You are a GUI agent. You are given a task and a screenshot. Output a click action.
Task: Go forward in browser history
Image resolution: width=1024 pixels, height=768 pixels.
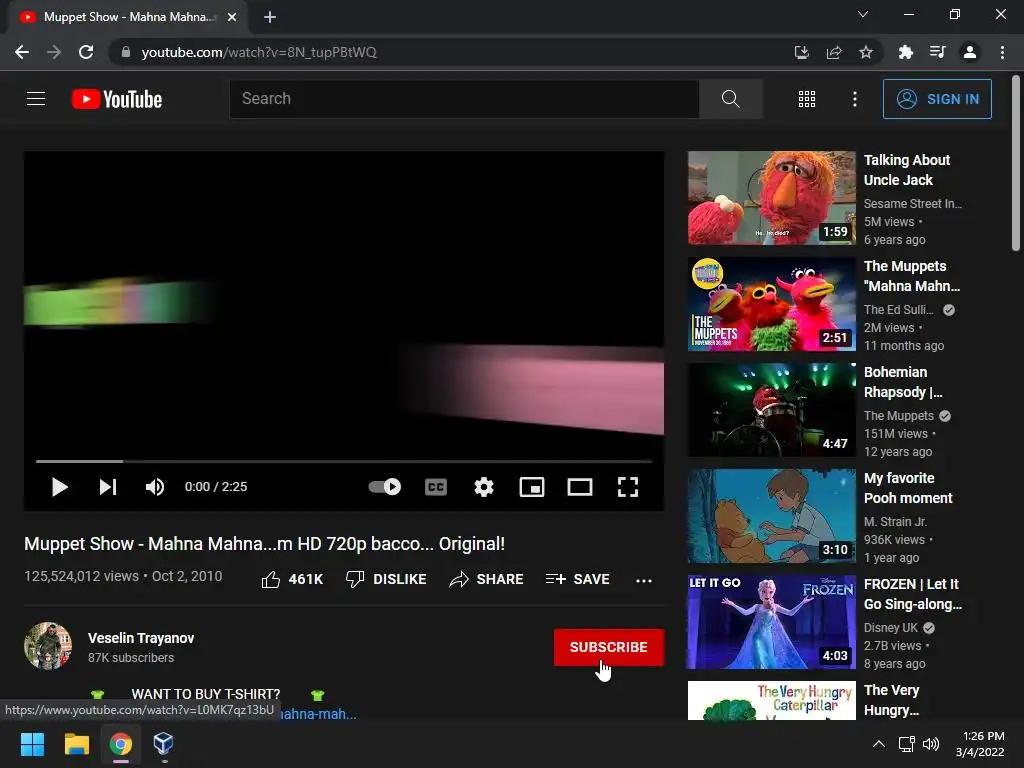(x=54, y=52)
